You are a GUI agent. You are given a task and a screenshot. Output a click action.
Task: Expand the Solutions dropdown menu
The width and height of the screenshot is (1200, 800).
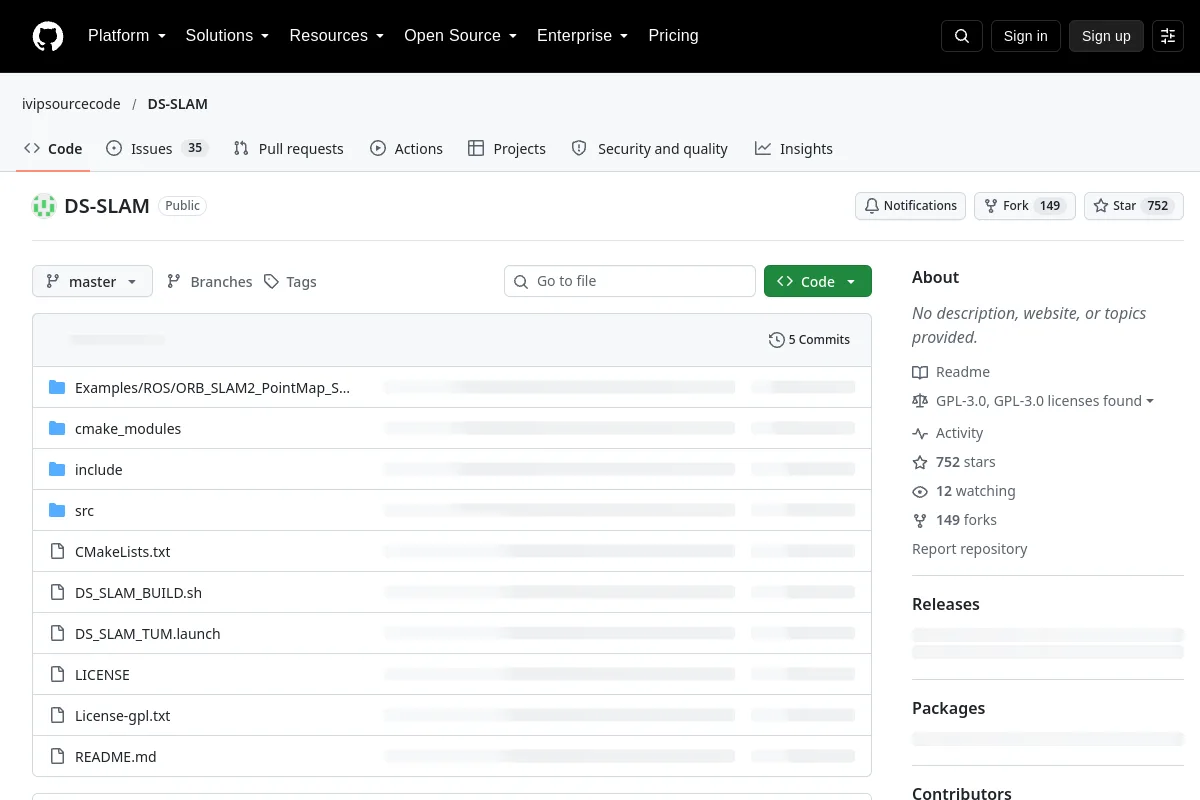(228, 36)
